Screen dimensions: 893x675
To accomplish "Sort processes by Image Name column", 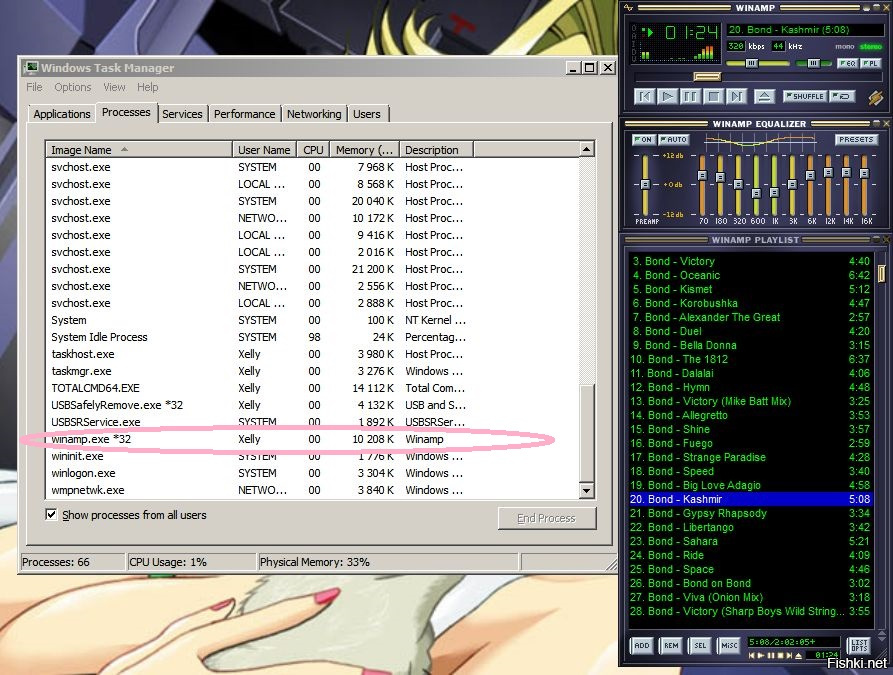I will tap(139, 150).
